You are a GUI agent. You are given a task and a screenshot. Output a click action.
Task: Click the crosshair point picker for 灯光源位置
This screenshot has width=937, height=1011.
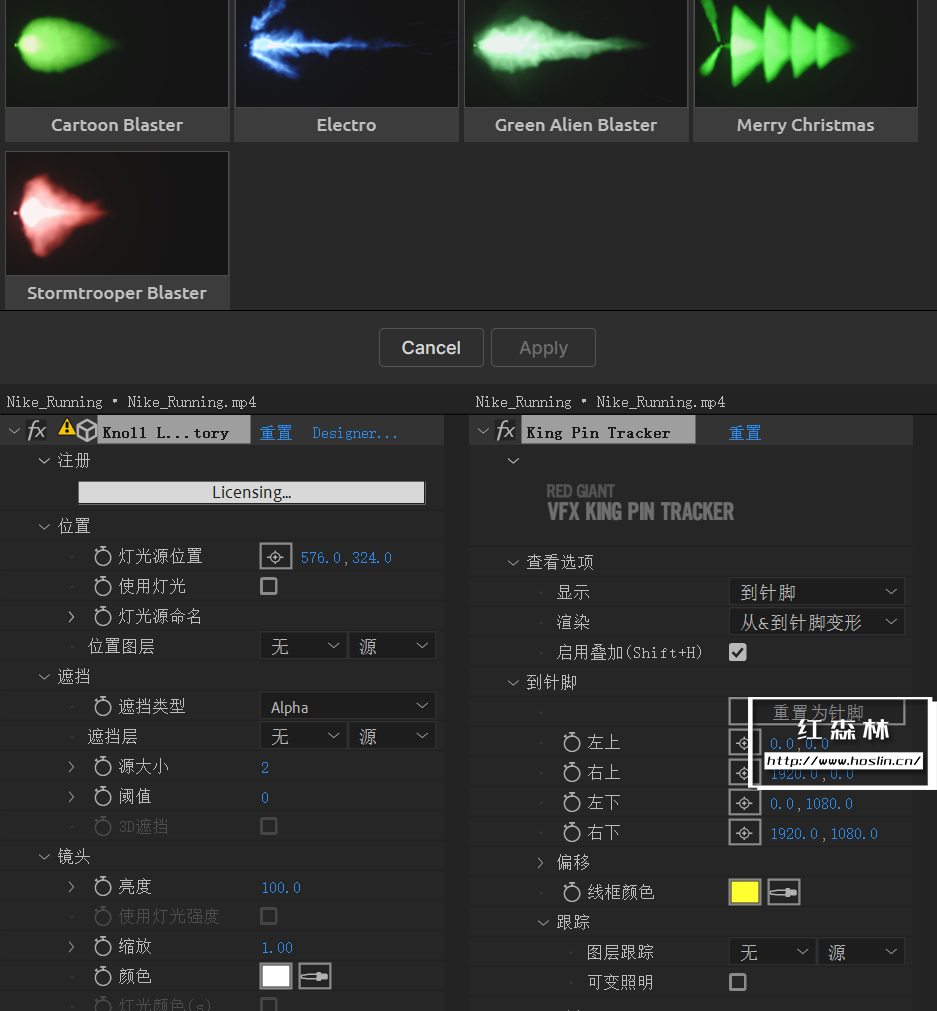pyautogui.click(x=275, y=556)
